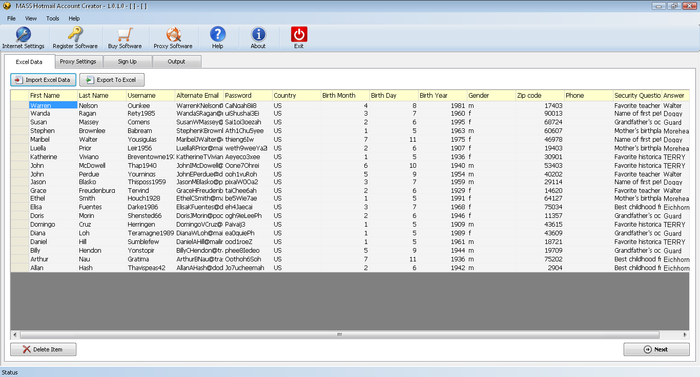Select the first name cell 'Ethel'
Viewport: 700px width, 377px height.
pyautogui.click(x=53, y=198)
